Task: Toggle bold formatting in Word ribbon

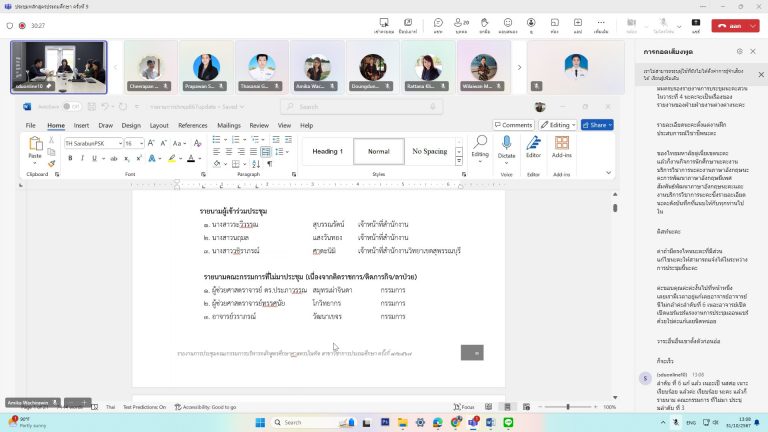Action: coord(69,158)
